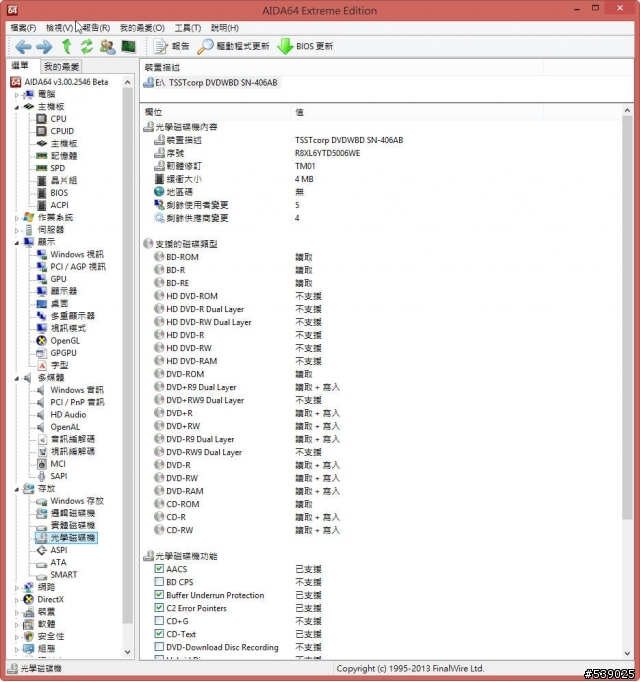Open the 檢視(V) menu
Screen dimensions: 640x682
[59, 28]
